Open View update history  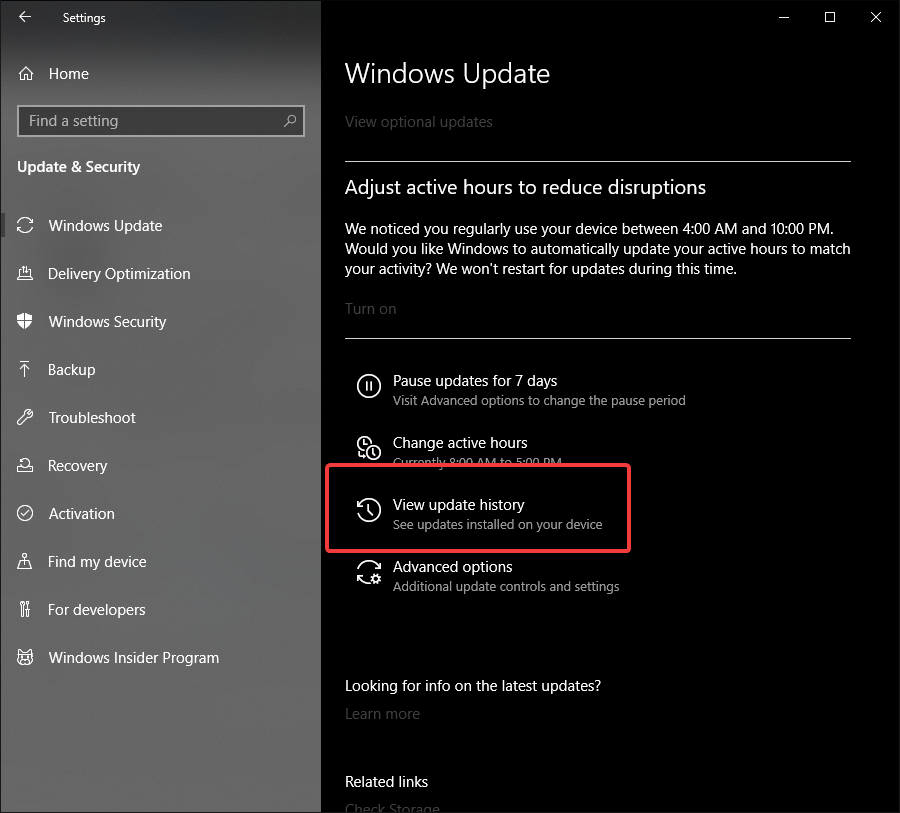pyautogui.click(x=479, y=513)
